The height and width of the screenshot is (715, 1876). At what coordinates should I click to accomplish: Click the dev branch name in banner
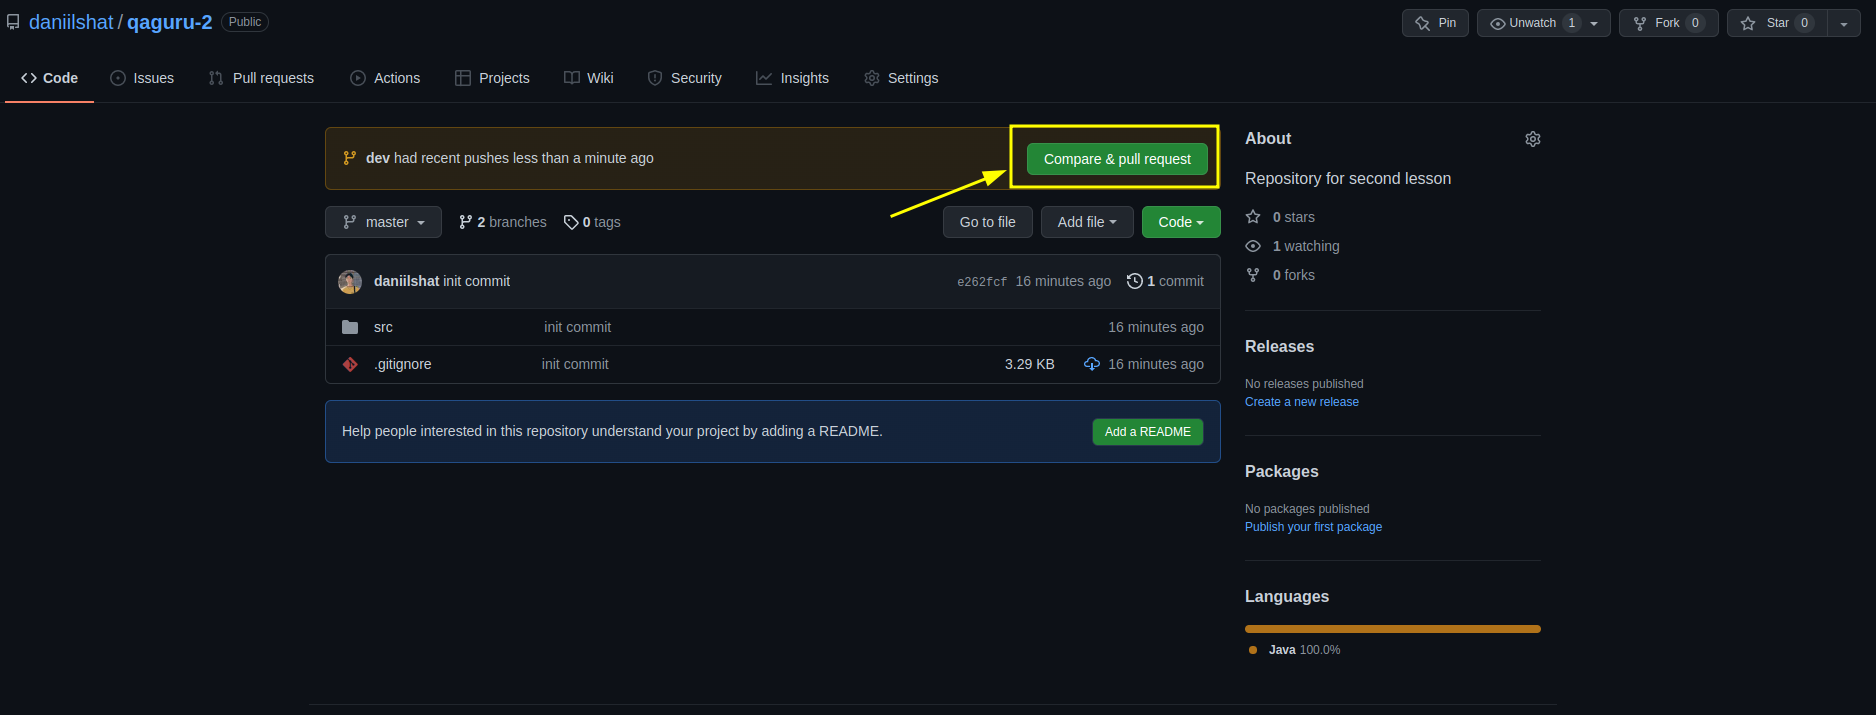point(377,158)
